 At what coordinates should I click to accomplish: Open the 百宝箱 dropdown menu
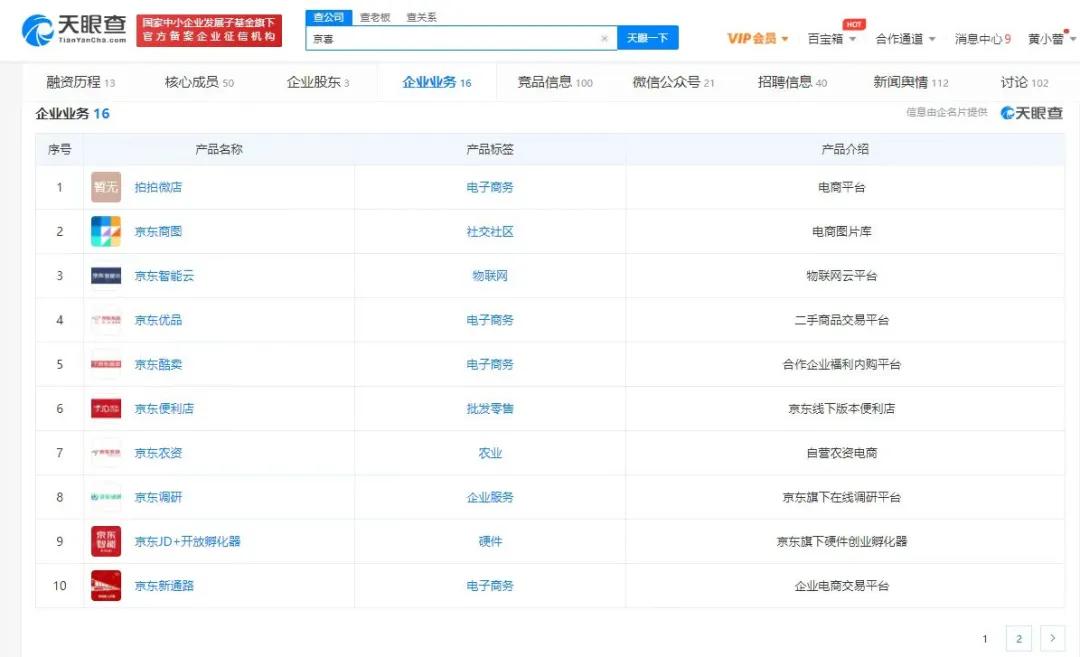[832, 39]
